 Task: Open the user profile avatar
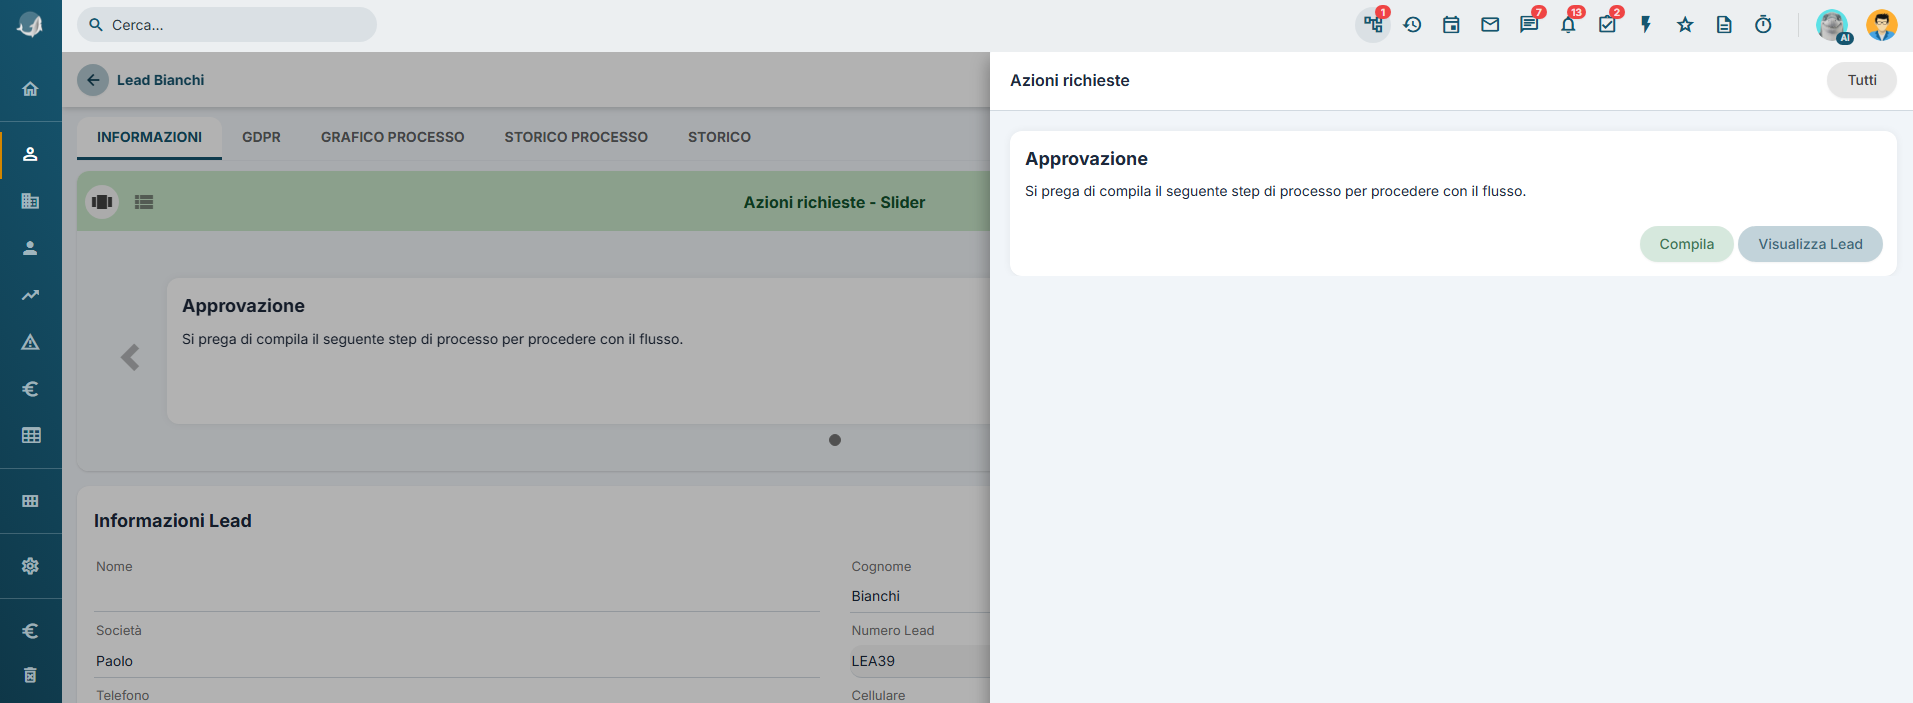[1882, 25]
